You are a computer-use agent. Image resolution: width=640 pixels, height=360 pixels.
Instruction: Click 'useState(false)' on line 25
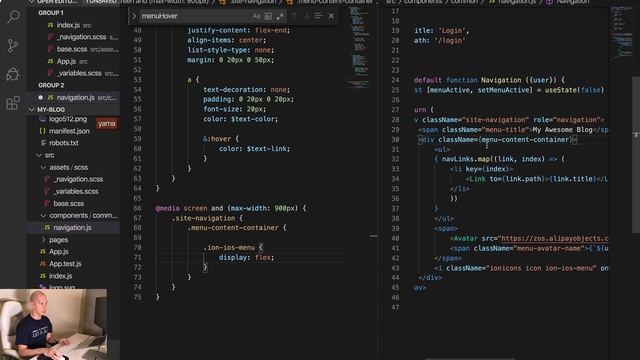[x=574, y=90]
